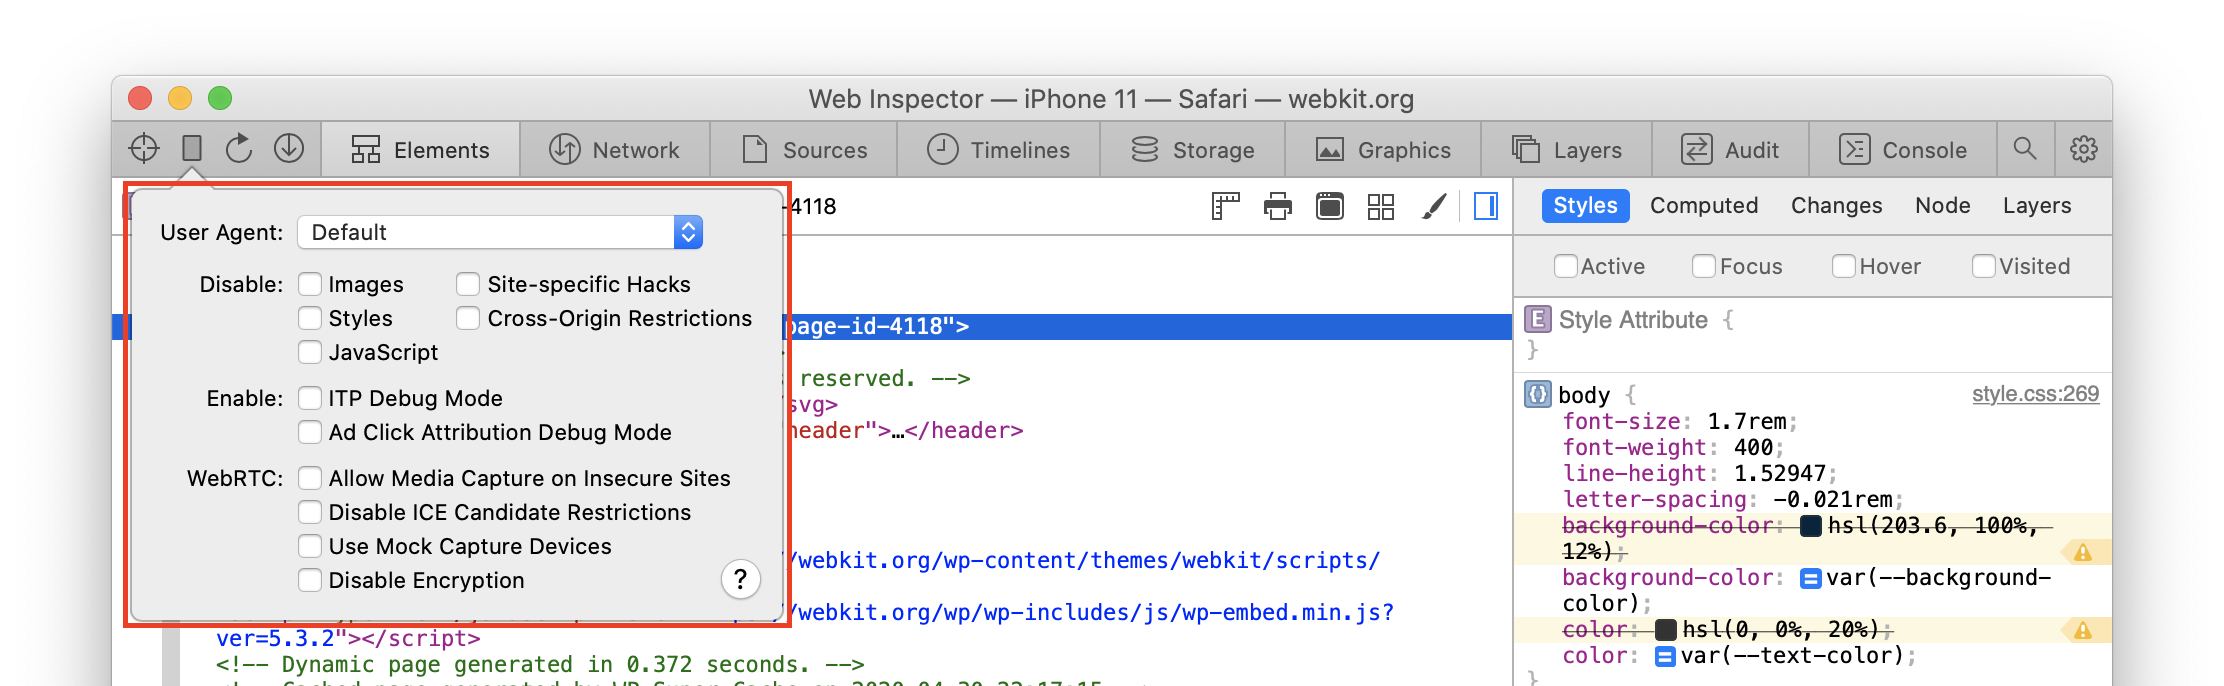Click the print media styles icon
The image size is (2224, 686).
1277,206
